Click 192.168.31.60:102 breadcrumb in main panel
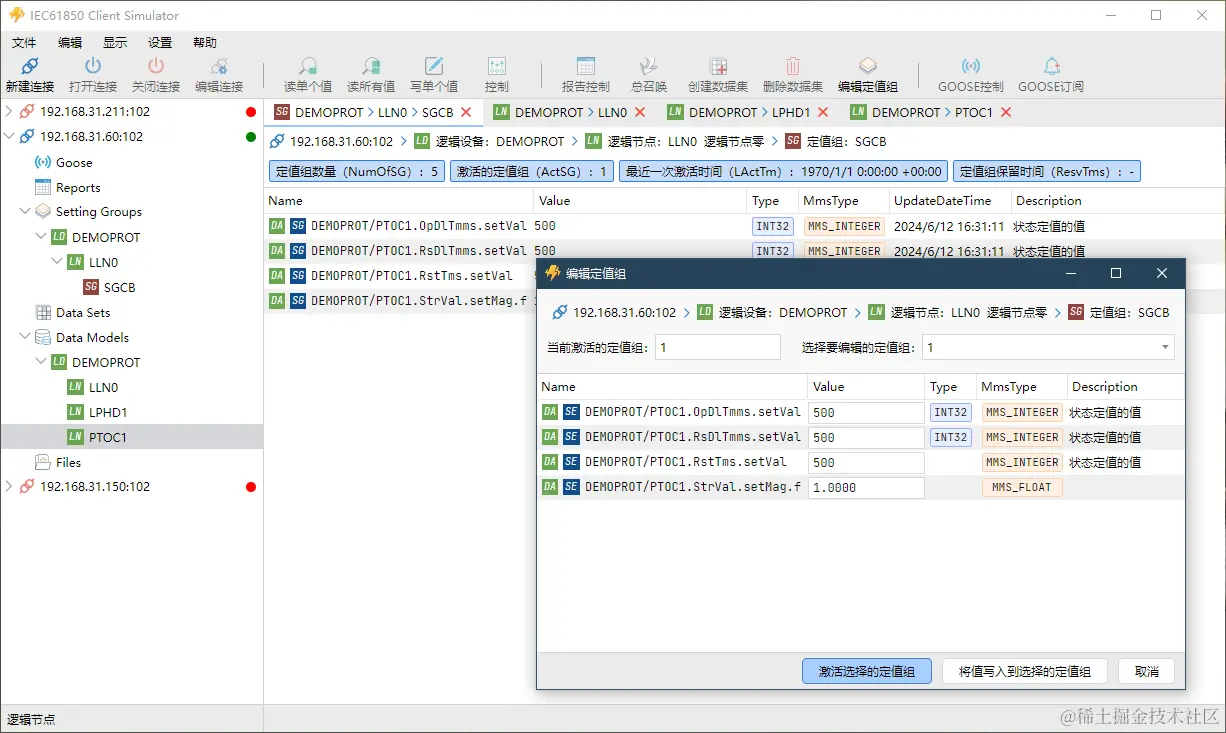 click(x=342, y=141)
